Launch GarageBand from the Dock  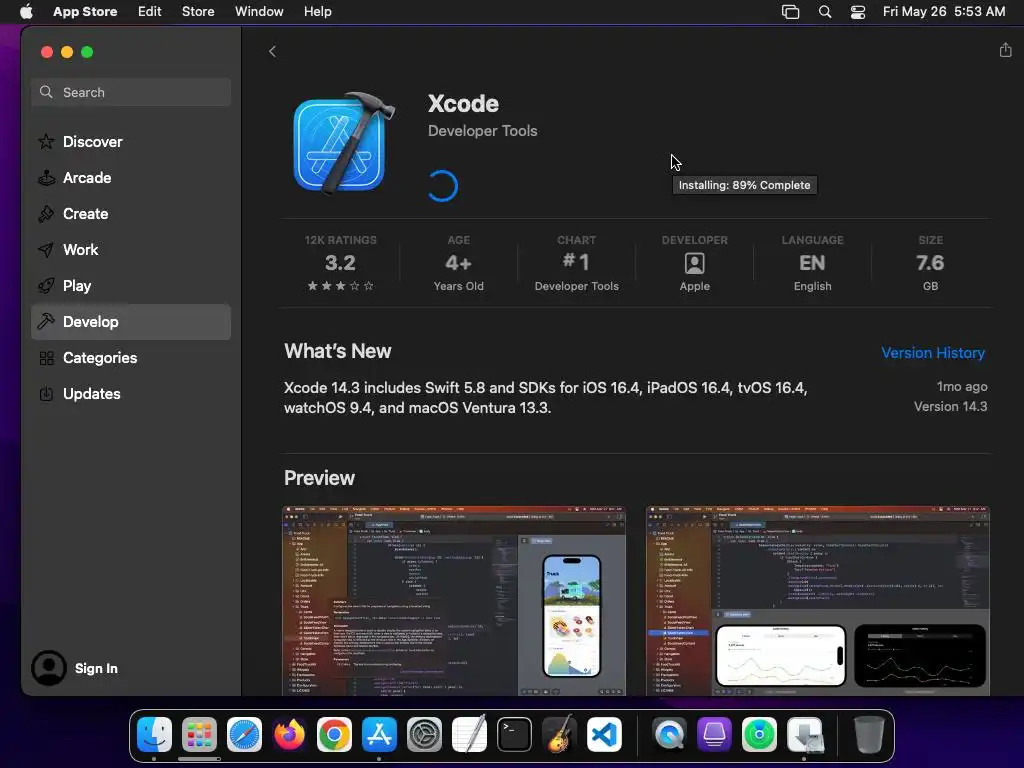[x=560, y=734]
